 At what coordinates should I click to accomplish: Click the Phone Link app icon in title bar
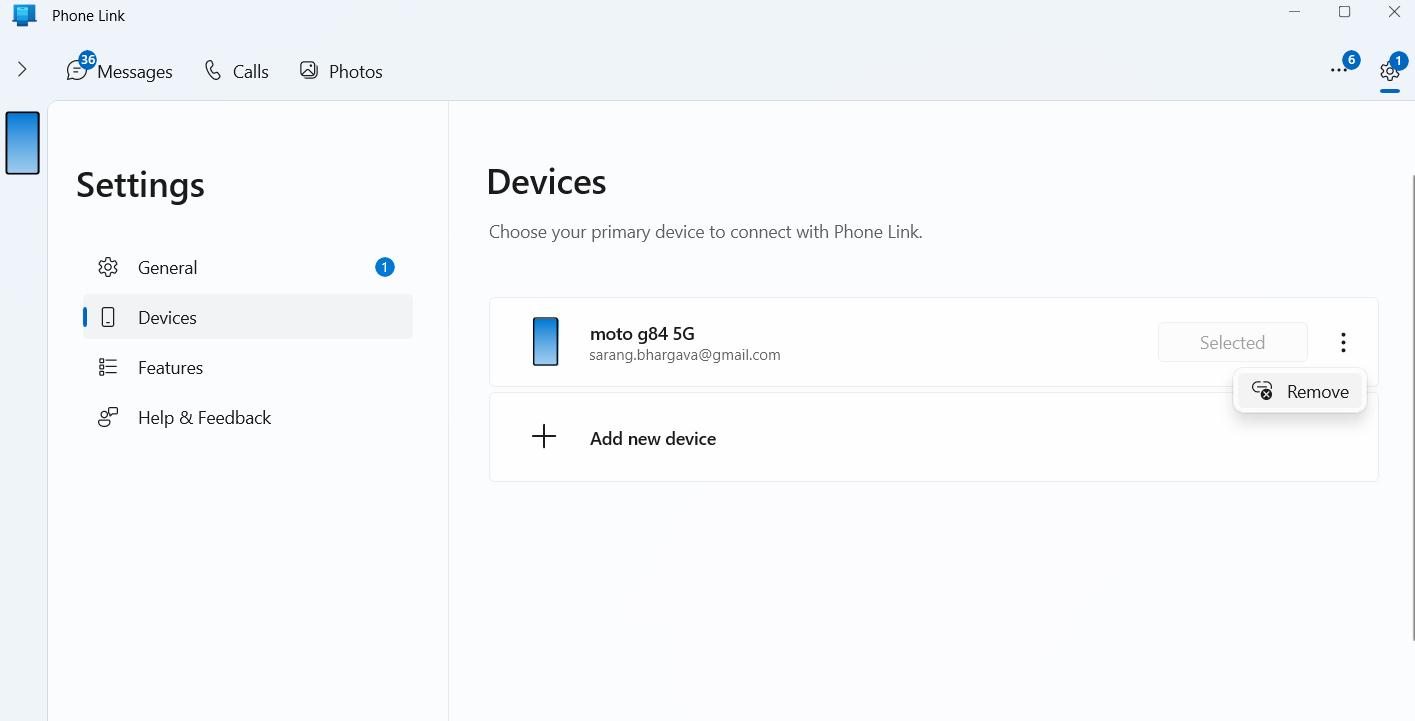24,15
